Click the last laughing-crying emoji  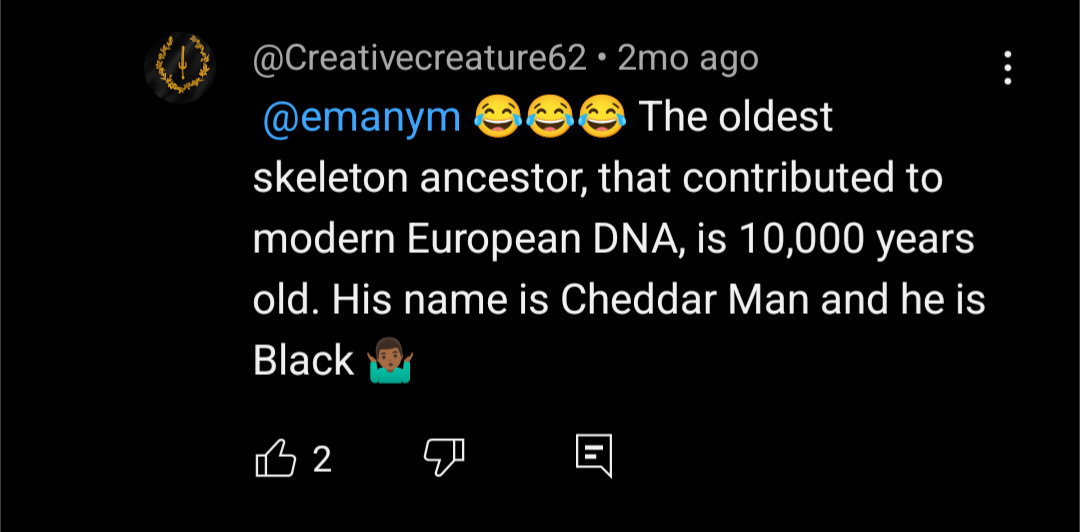[x=601, y=118]
